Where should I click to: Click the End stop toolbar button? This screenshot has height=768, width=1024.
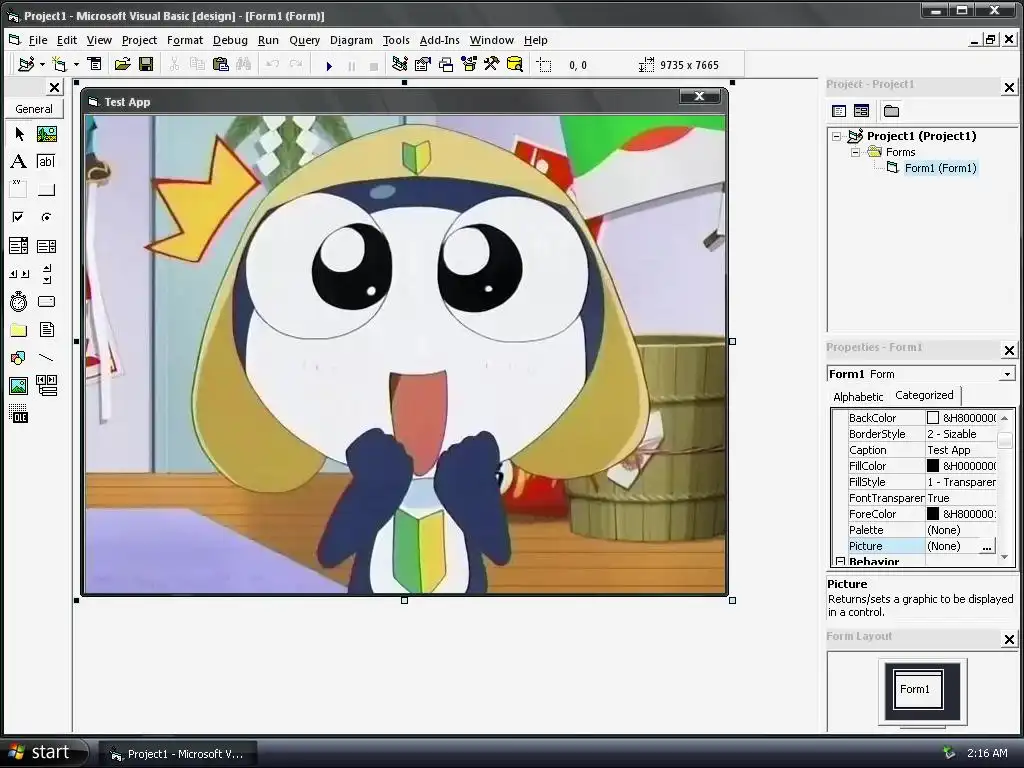(x=374, y=65)
